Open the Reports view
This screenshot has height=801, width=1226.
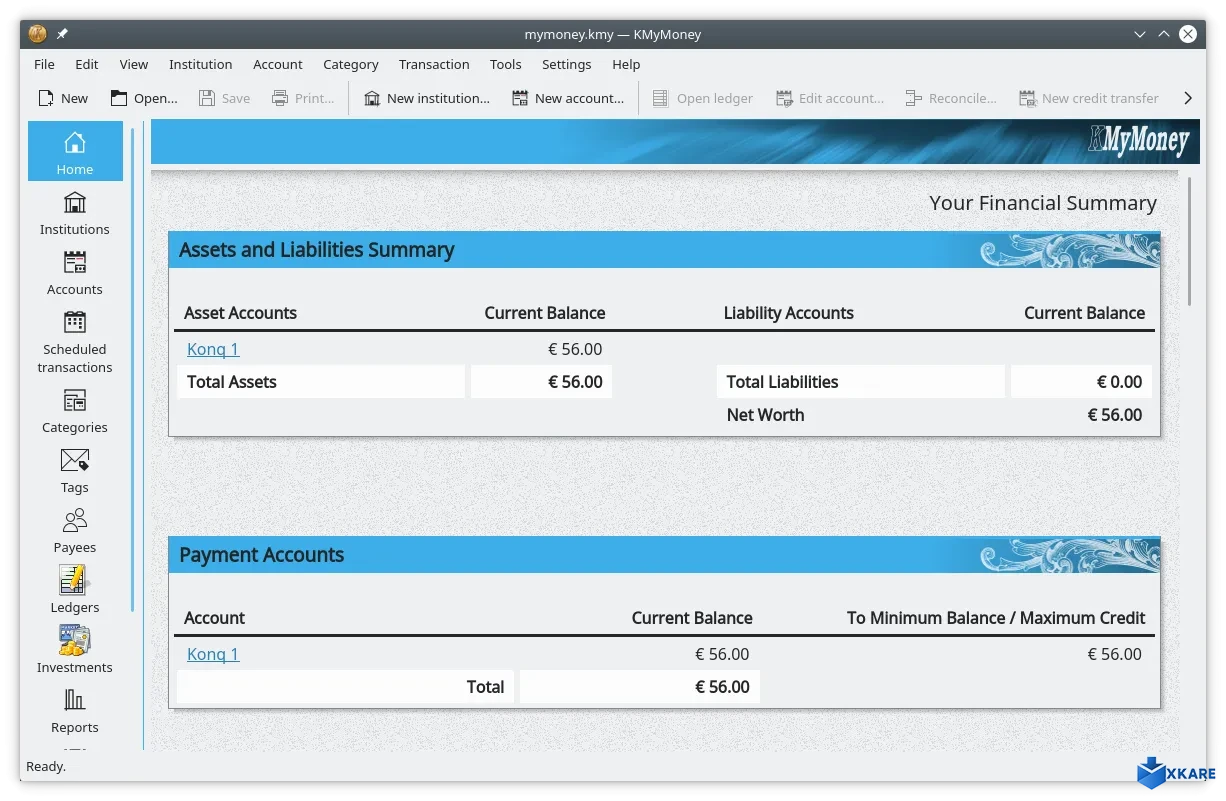pos(75,711)
